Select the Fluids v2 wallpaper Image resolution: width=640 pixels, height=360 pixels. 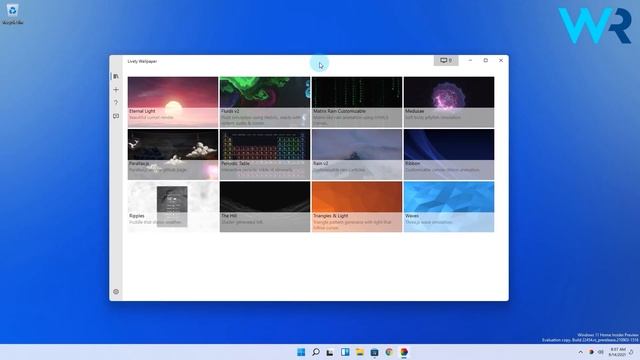click(x=265, y=102)
